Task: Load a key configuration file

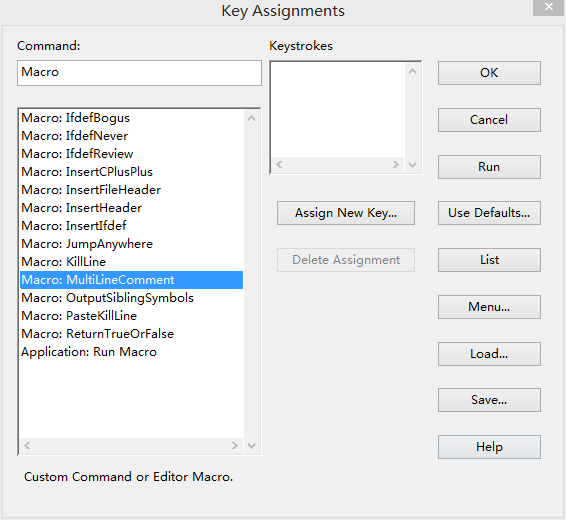Action: [489, 354]
